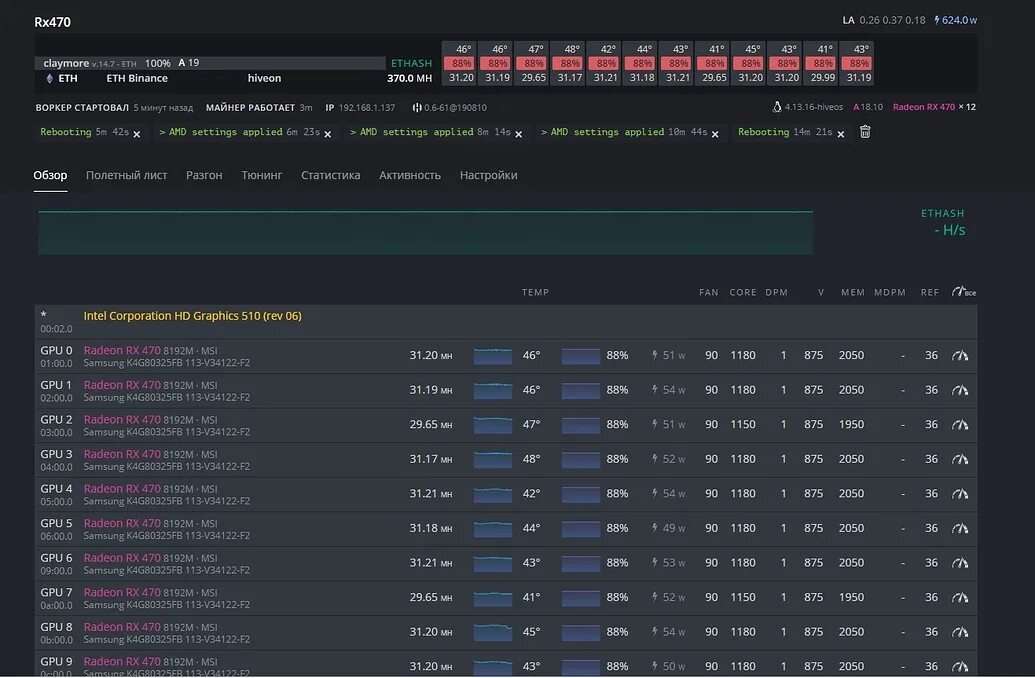Click the hiveon pool name
This screenshot has height=678, width=1035.
(x=264, y=79)
